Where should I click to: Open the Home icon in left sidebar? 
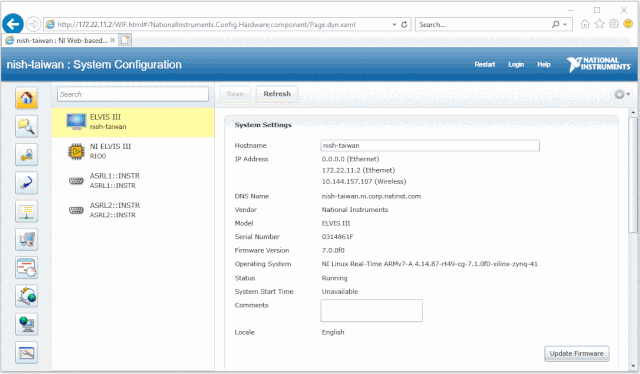[x=27, y=98]
